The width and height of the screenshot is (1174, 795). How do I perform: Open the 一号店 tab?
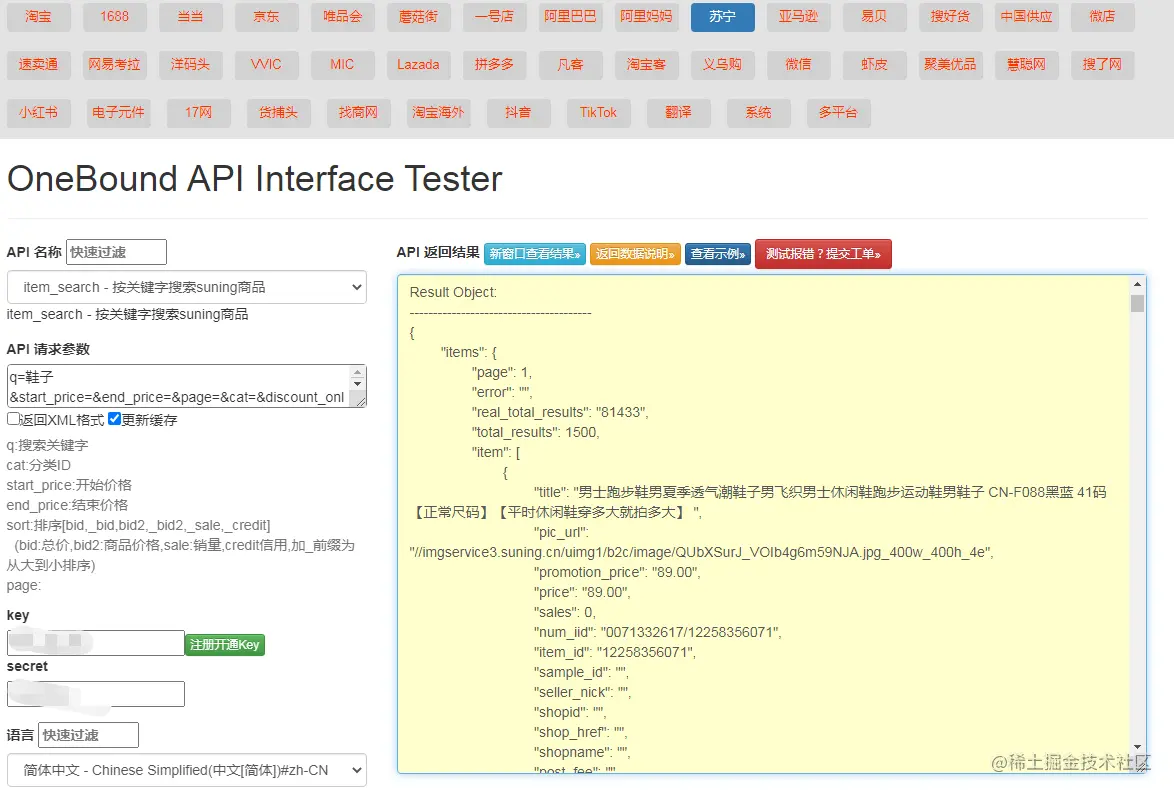(494, 16)
